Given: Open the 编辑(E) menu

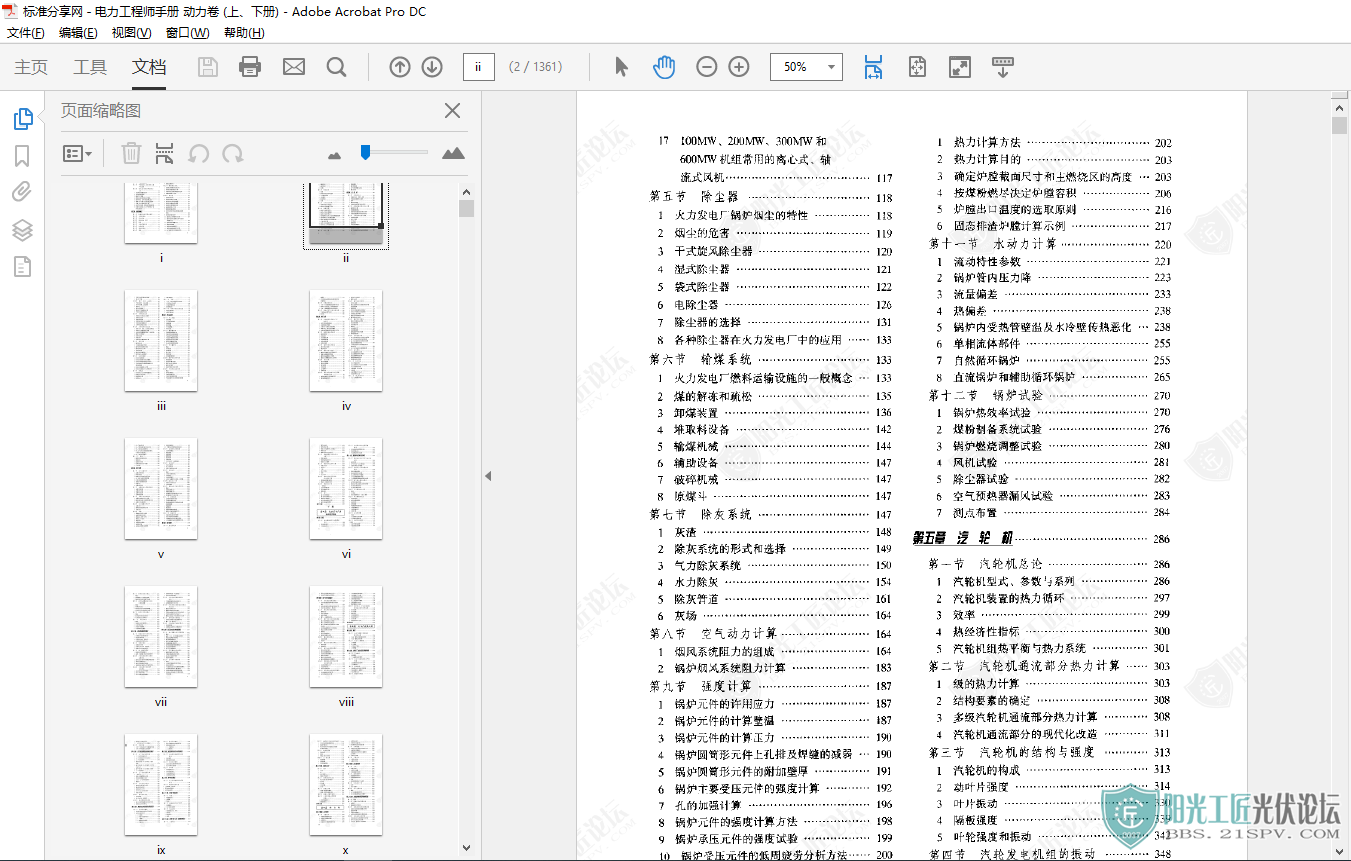Looking at the screenshot, I should click(78, 33).
